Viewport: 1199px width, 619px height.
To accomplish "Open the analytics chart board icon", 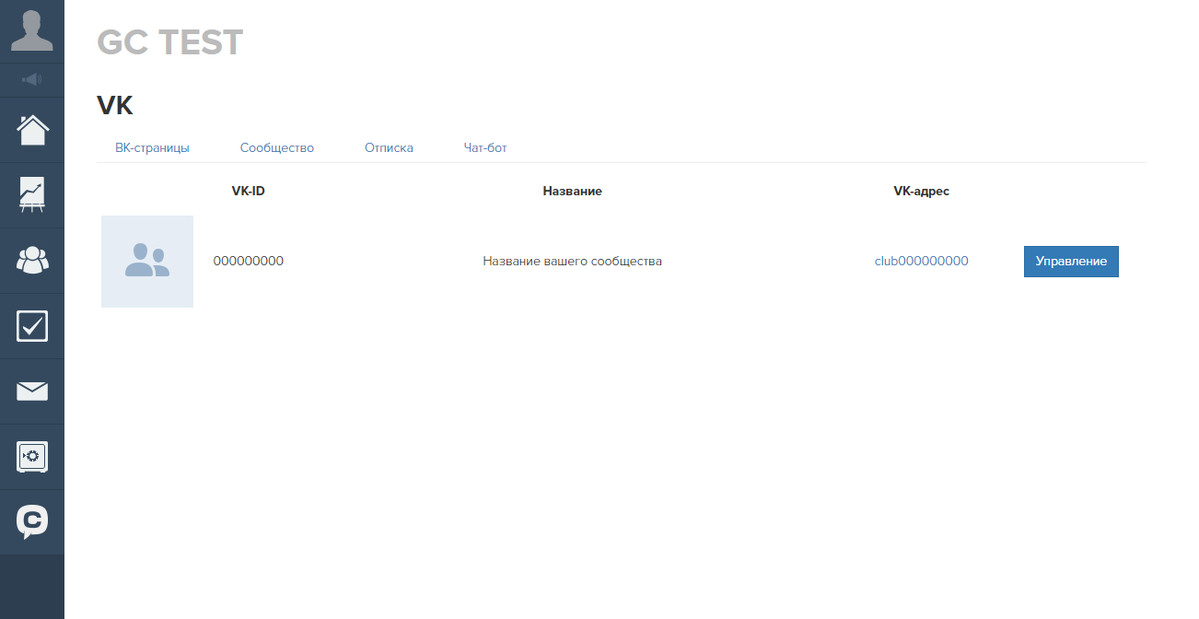I will [32, 195].
